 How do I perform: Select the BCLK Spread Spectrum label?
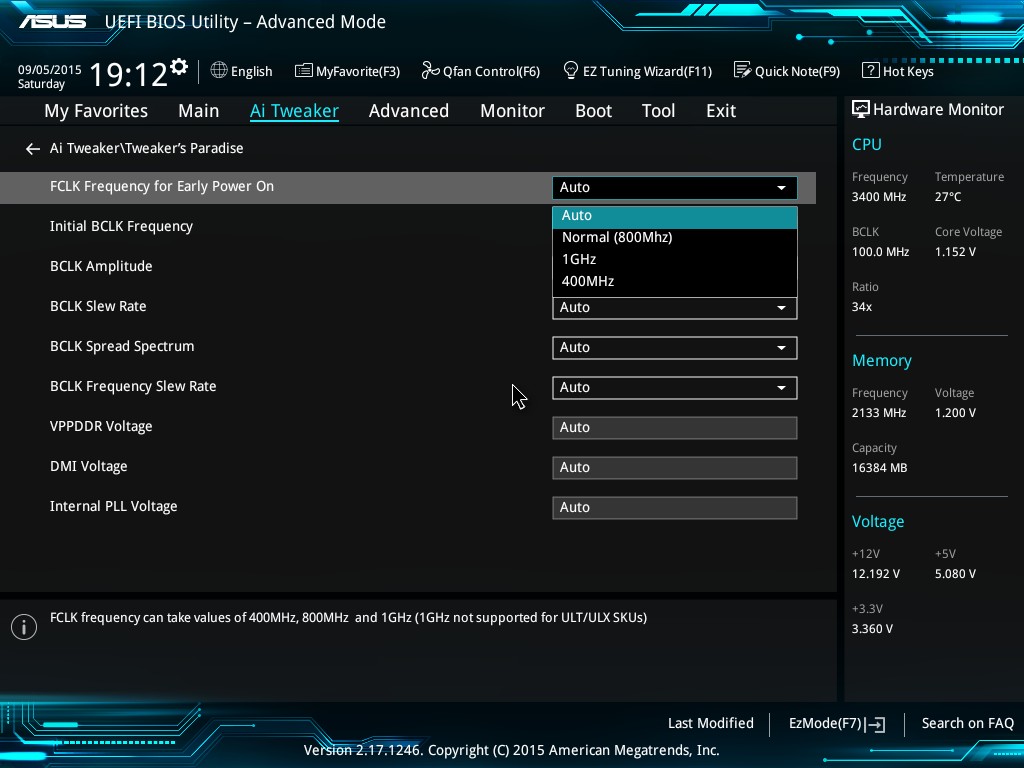point(122,347)
